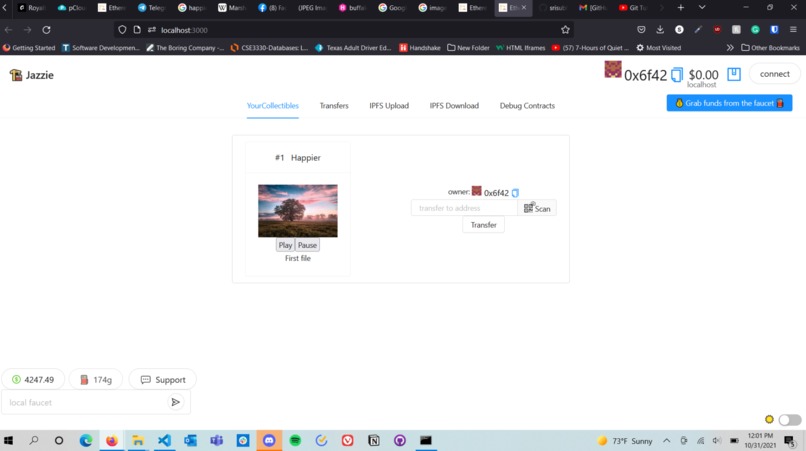
Task: Open the Firefox application menu
Action: click(793, 30)
